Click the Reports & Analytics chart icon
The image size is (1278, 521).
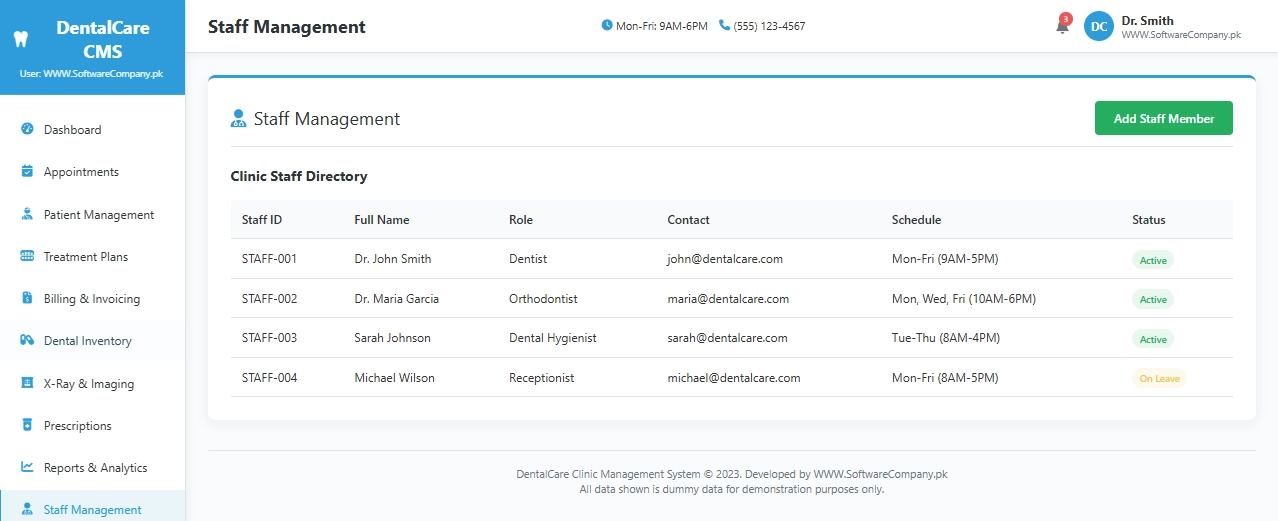pyautogui.click(x=27, y=468)
